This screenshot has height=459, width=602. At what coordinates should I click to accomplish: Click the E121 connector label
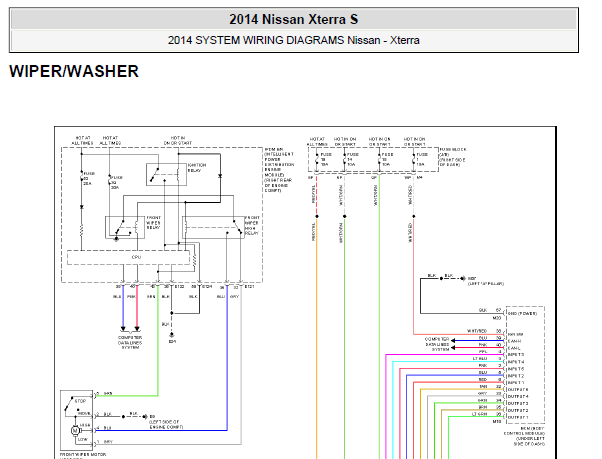coord(249,286)
